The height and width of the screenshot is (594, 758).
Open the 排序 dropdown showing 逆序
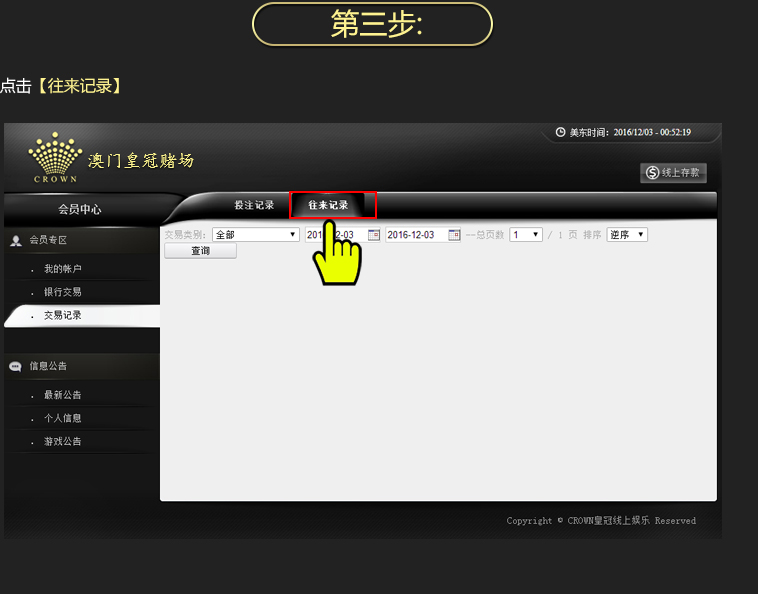[x=627, y=235]
